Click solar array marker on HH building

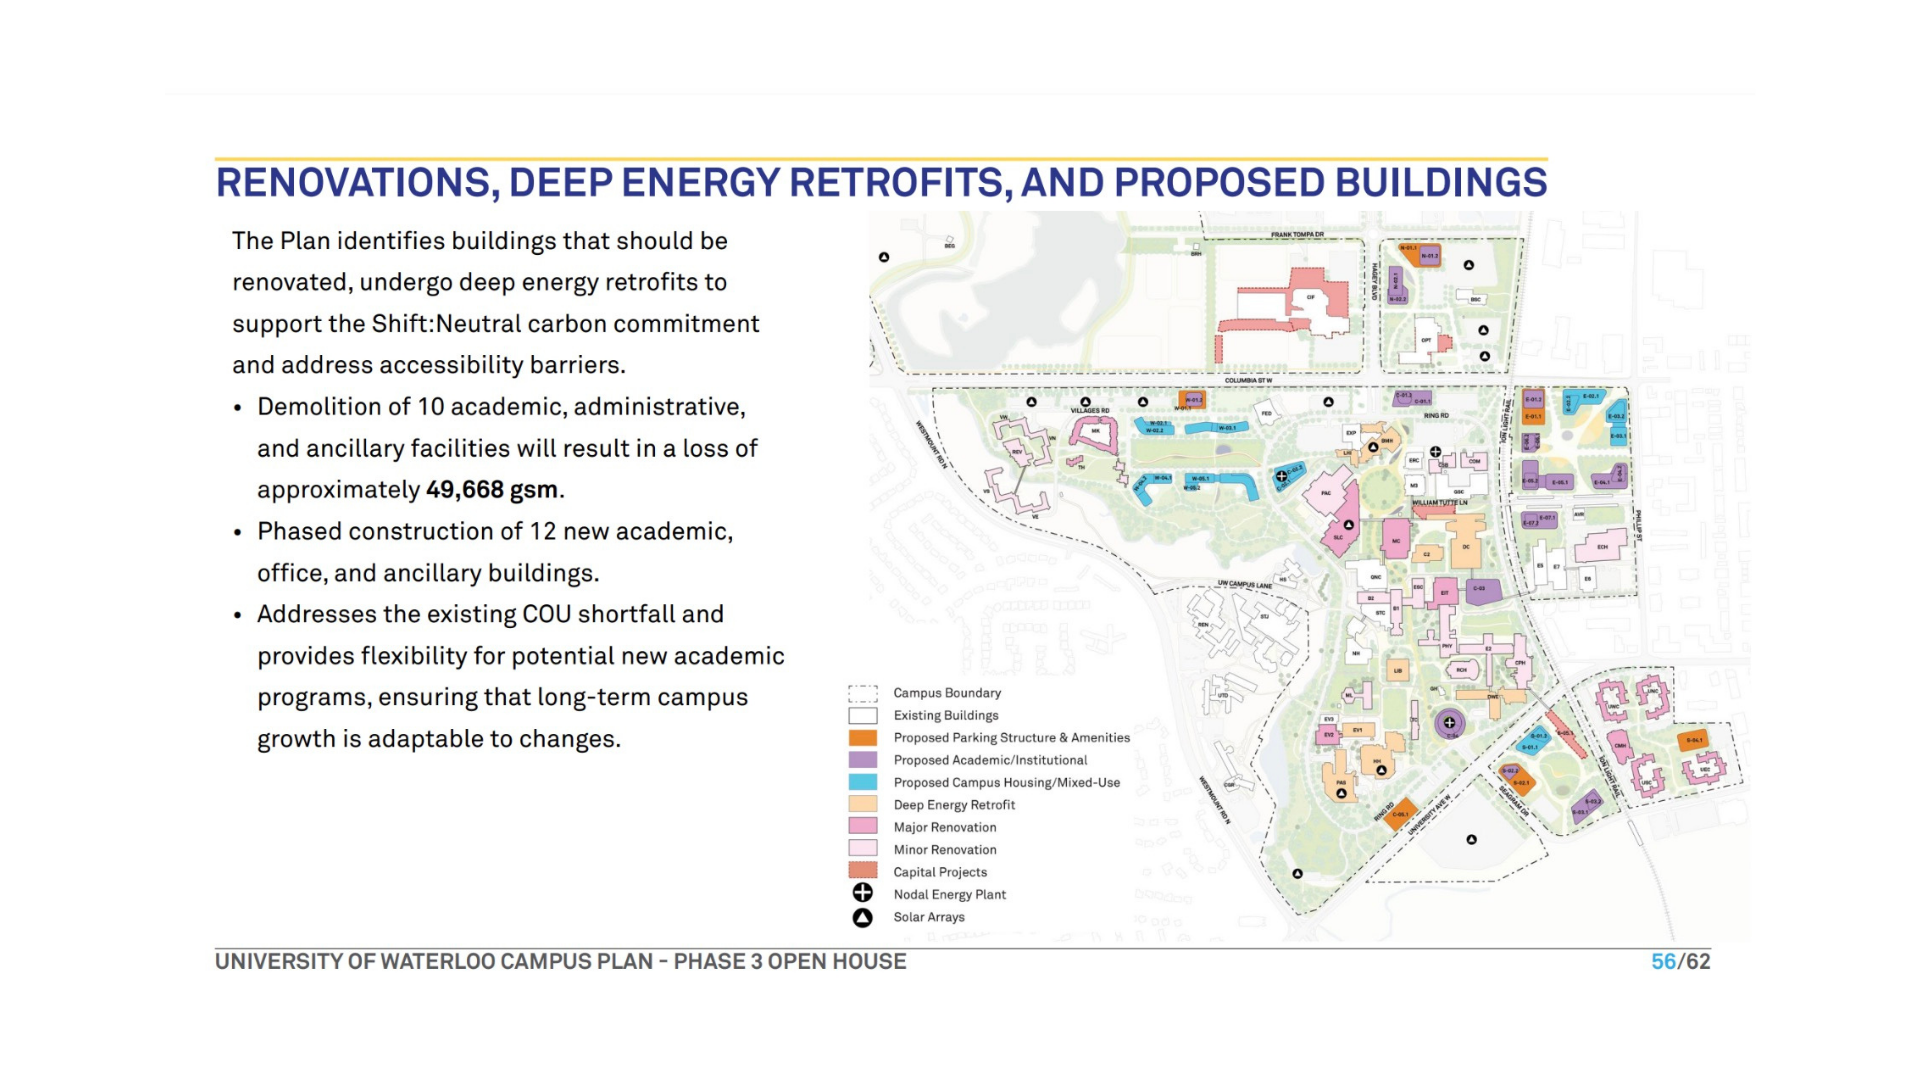1381,770
